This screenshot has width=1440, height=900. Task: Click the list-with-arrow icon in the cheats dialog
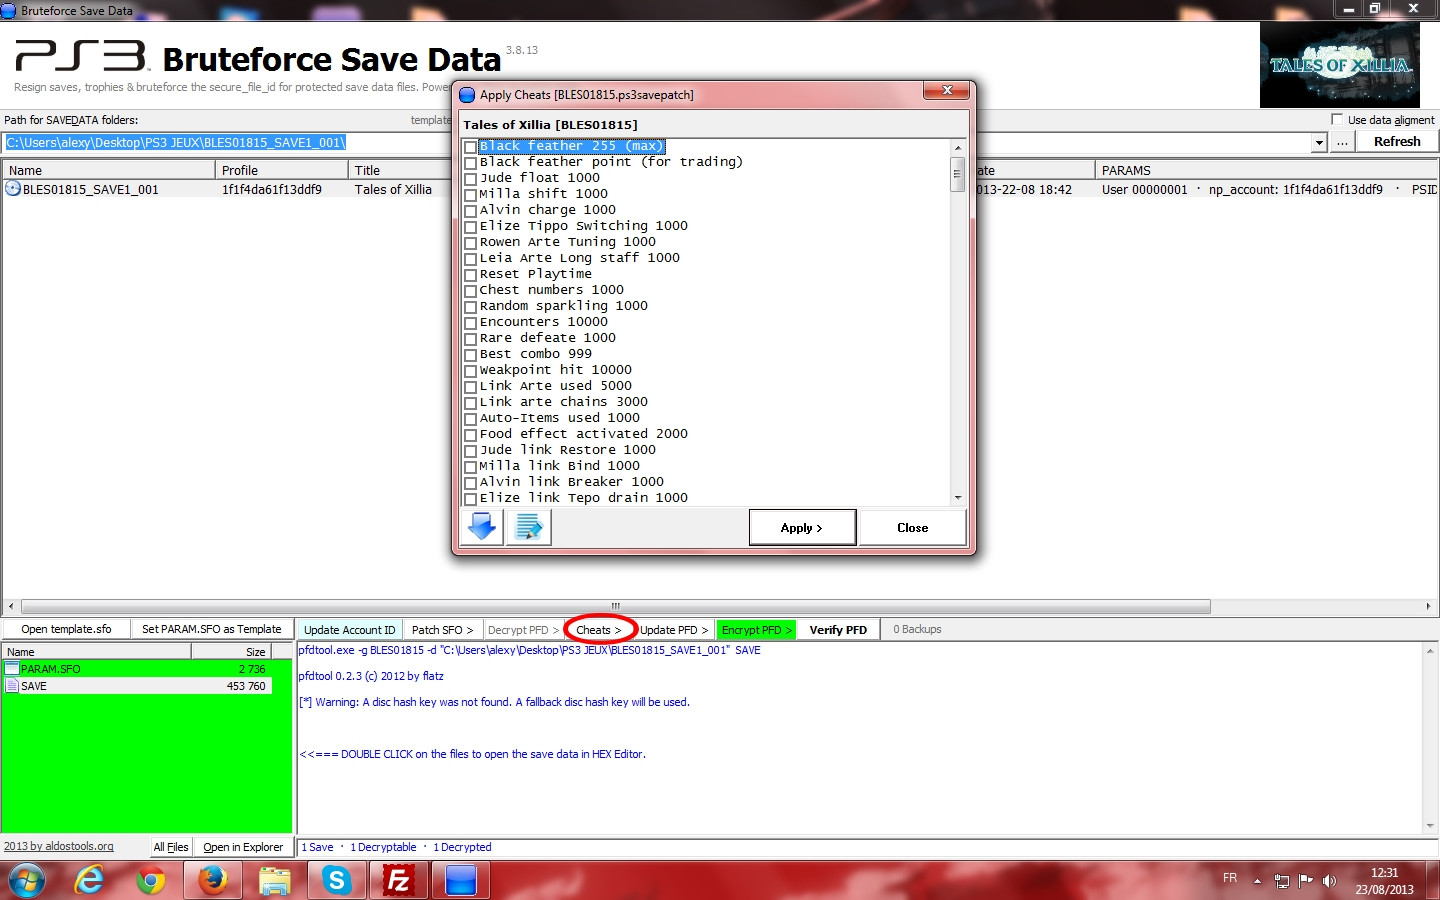[529, 527]
